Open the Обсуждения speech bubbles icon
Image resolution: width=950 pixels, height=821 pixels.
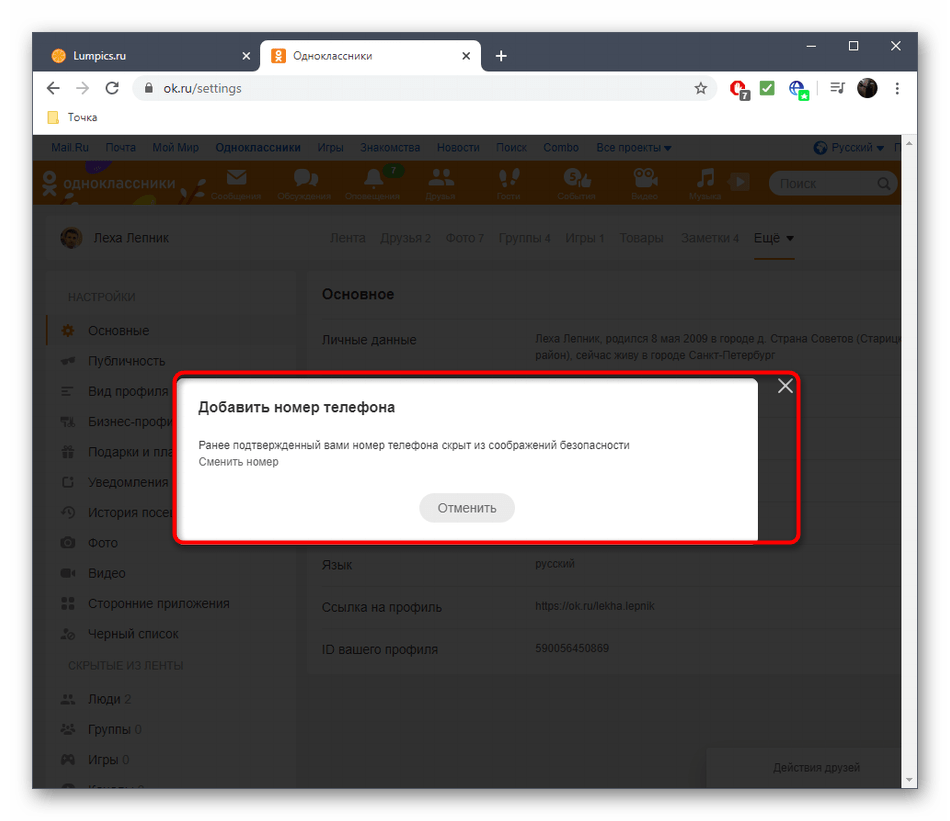pos(305,180)
